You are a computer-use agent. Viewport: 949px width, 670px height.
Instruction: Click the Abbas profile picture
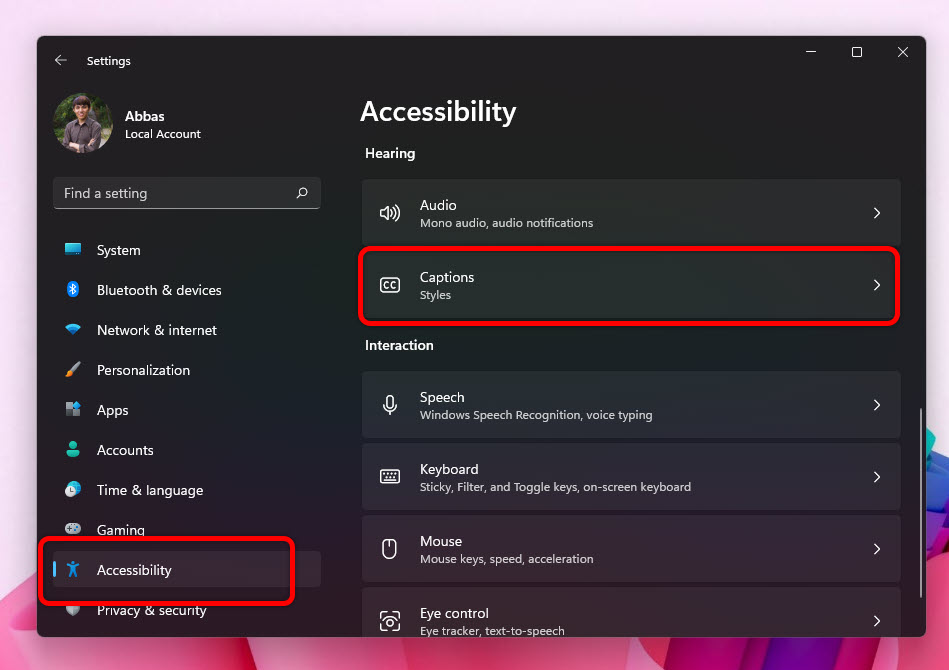click(83, 123)
